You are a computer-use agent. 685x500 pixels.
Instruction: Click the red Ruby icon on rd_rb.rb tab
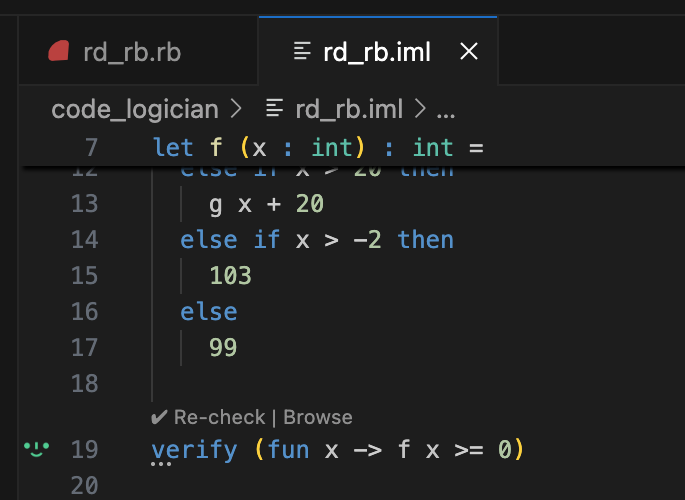click(x=60, y=52)
